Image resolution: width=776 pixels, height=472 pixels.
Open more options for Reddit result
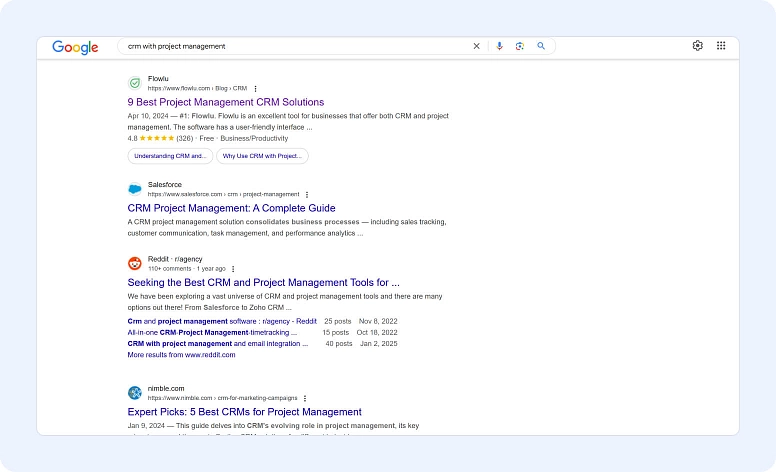tap(233, 269)
